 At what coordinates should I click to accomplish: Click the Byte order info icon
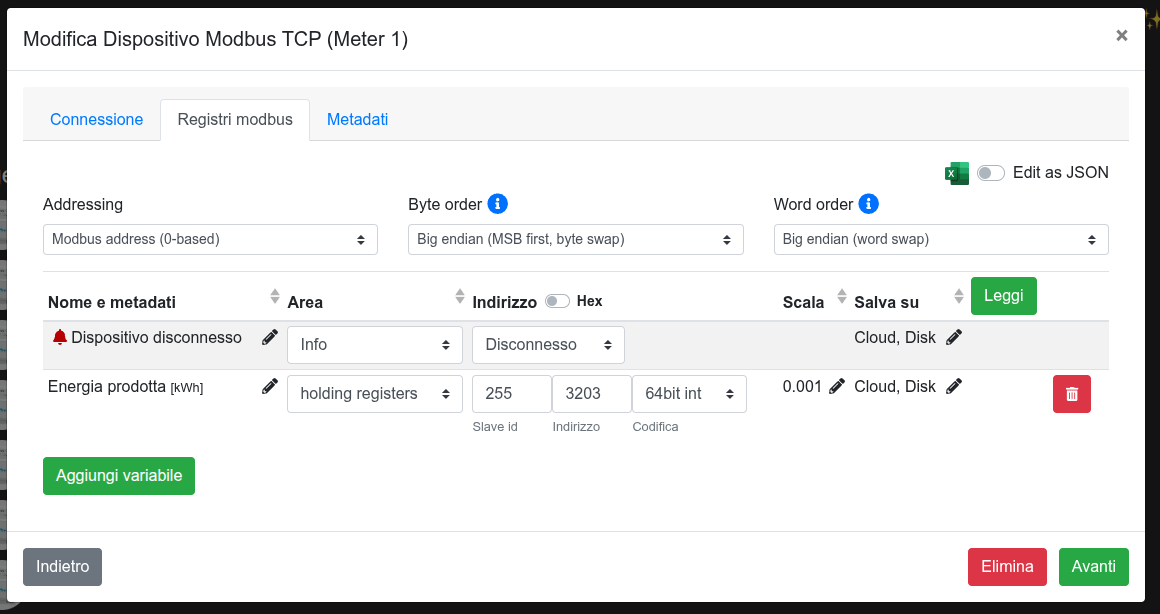tap(497, 204)
